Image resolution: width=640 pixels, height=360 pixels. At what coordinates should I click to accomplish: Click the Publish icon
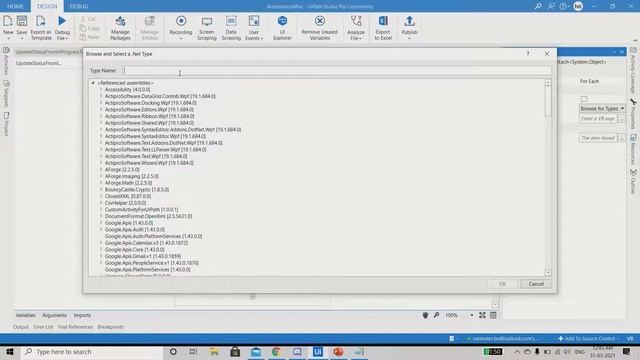pos(409,21)
